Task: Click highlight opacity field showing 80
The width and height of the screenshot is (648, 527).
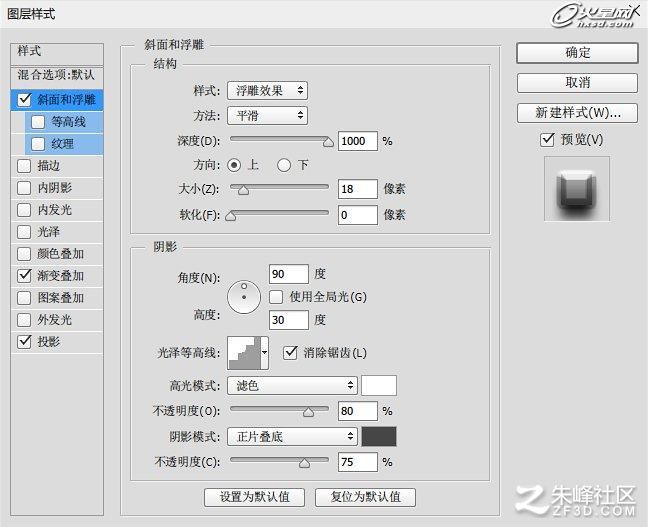Action: [x=357, y=411]
